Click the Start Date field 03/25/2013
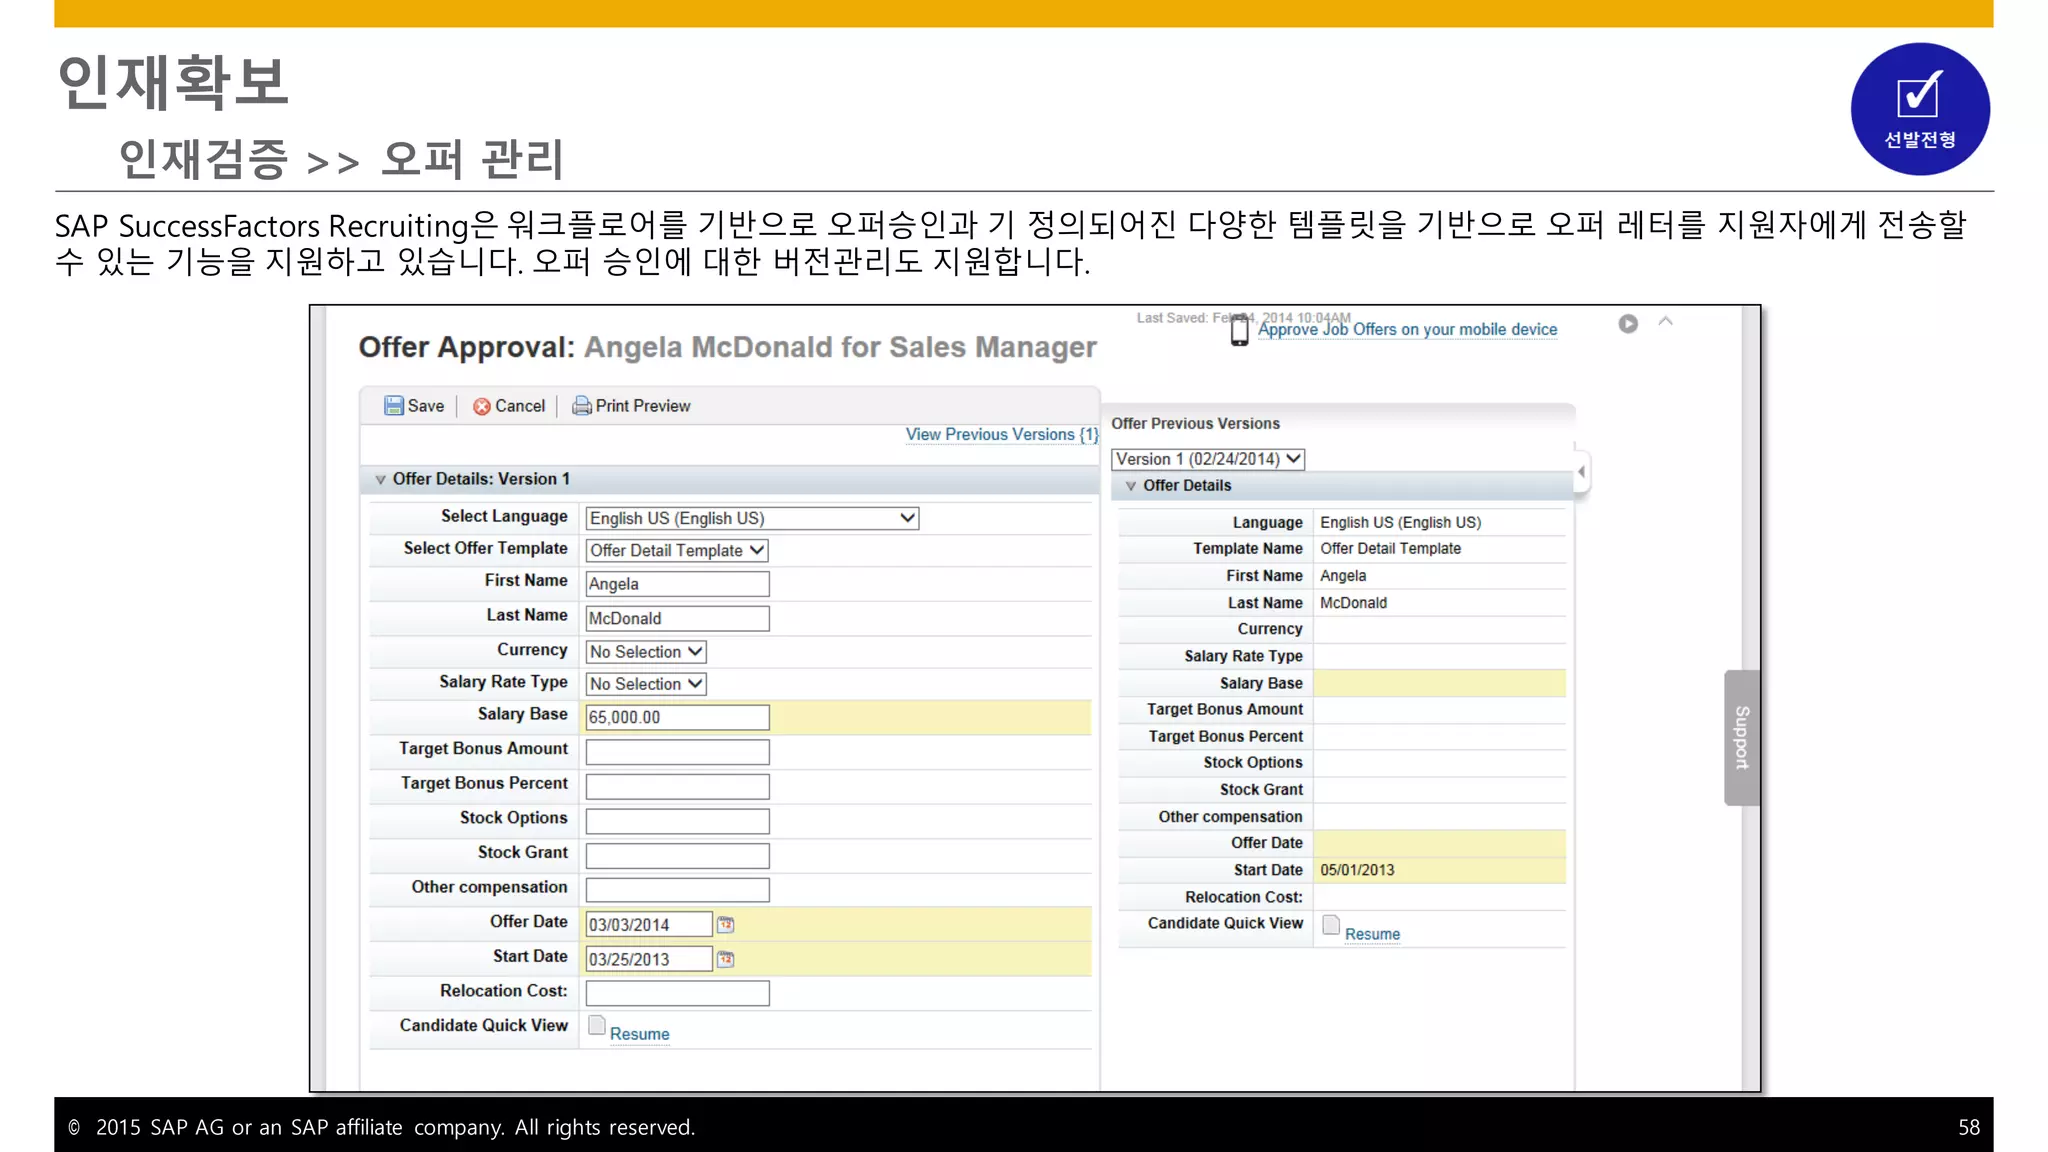The image size is (2048, 1152). pos(649,959)
